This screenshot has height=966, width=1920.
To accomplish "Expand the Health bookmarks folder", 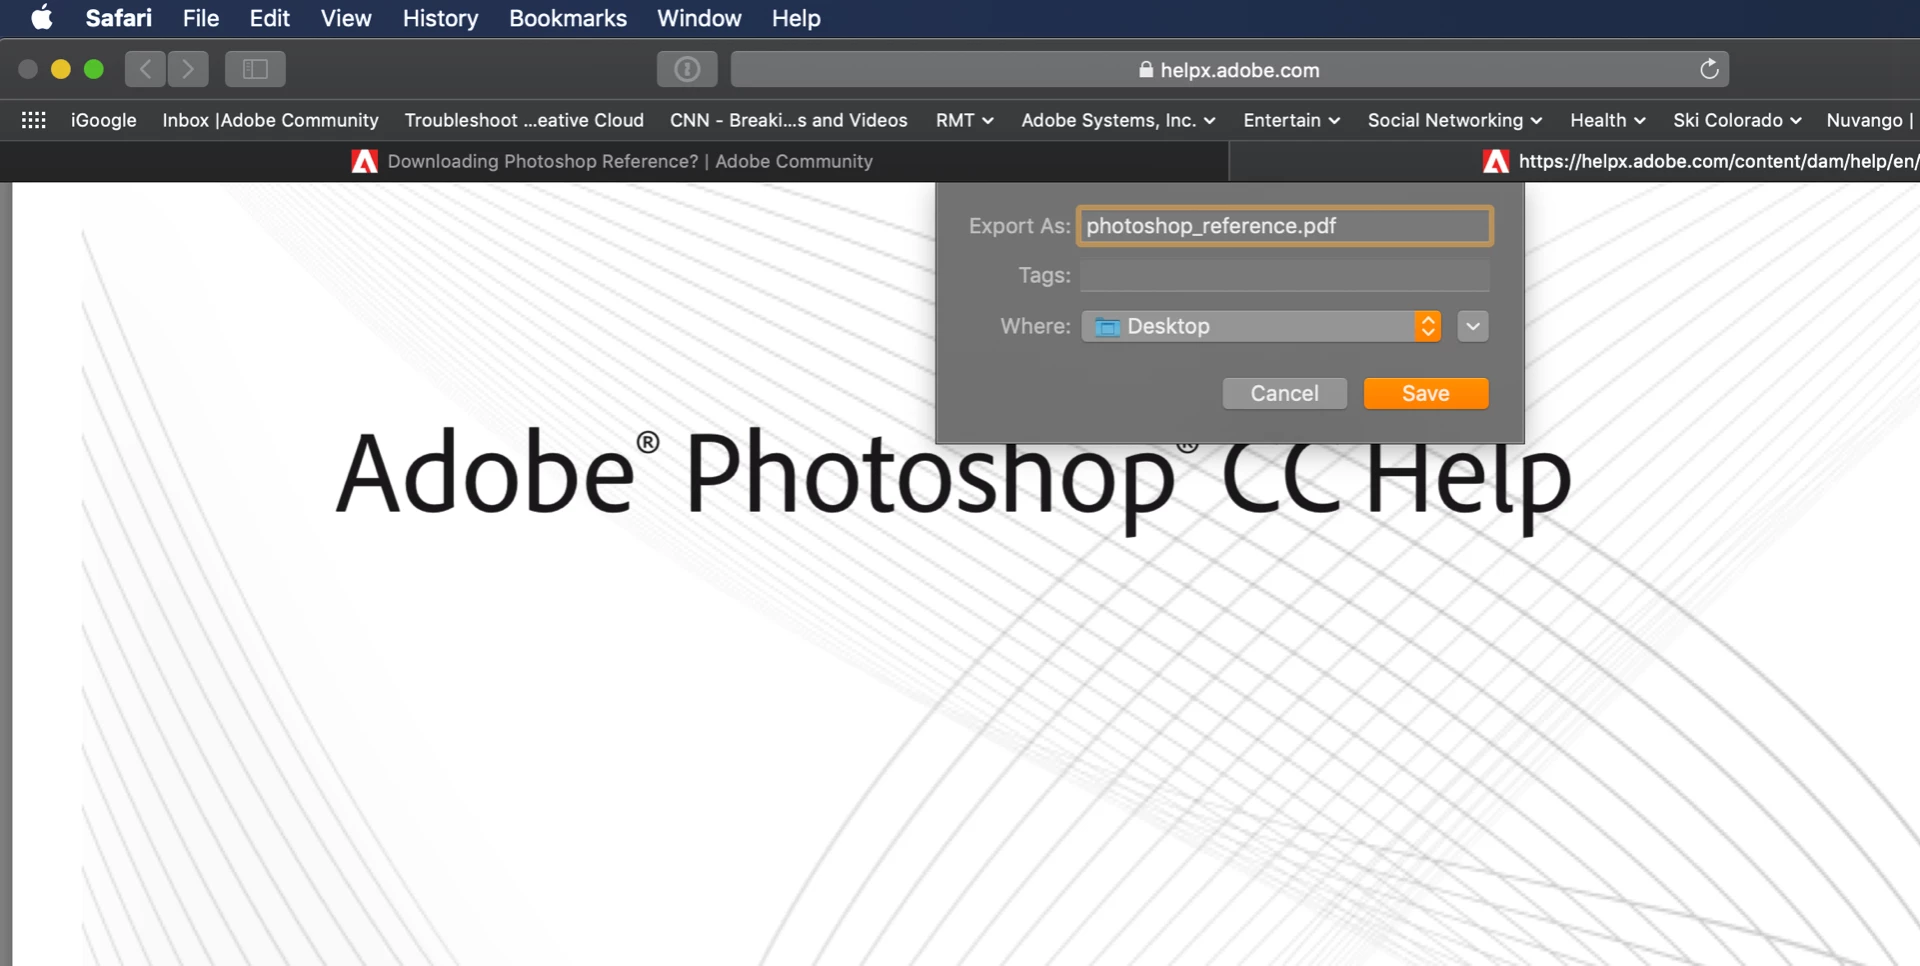I will point(1607,120).
